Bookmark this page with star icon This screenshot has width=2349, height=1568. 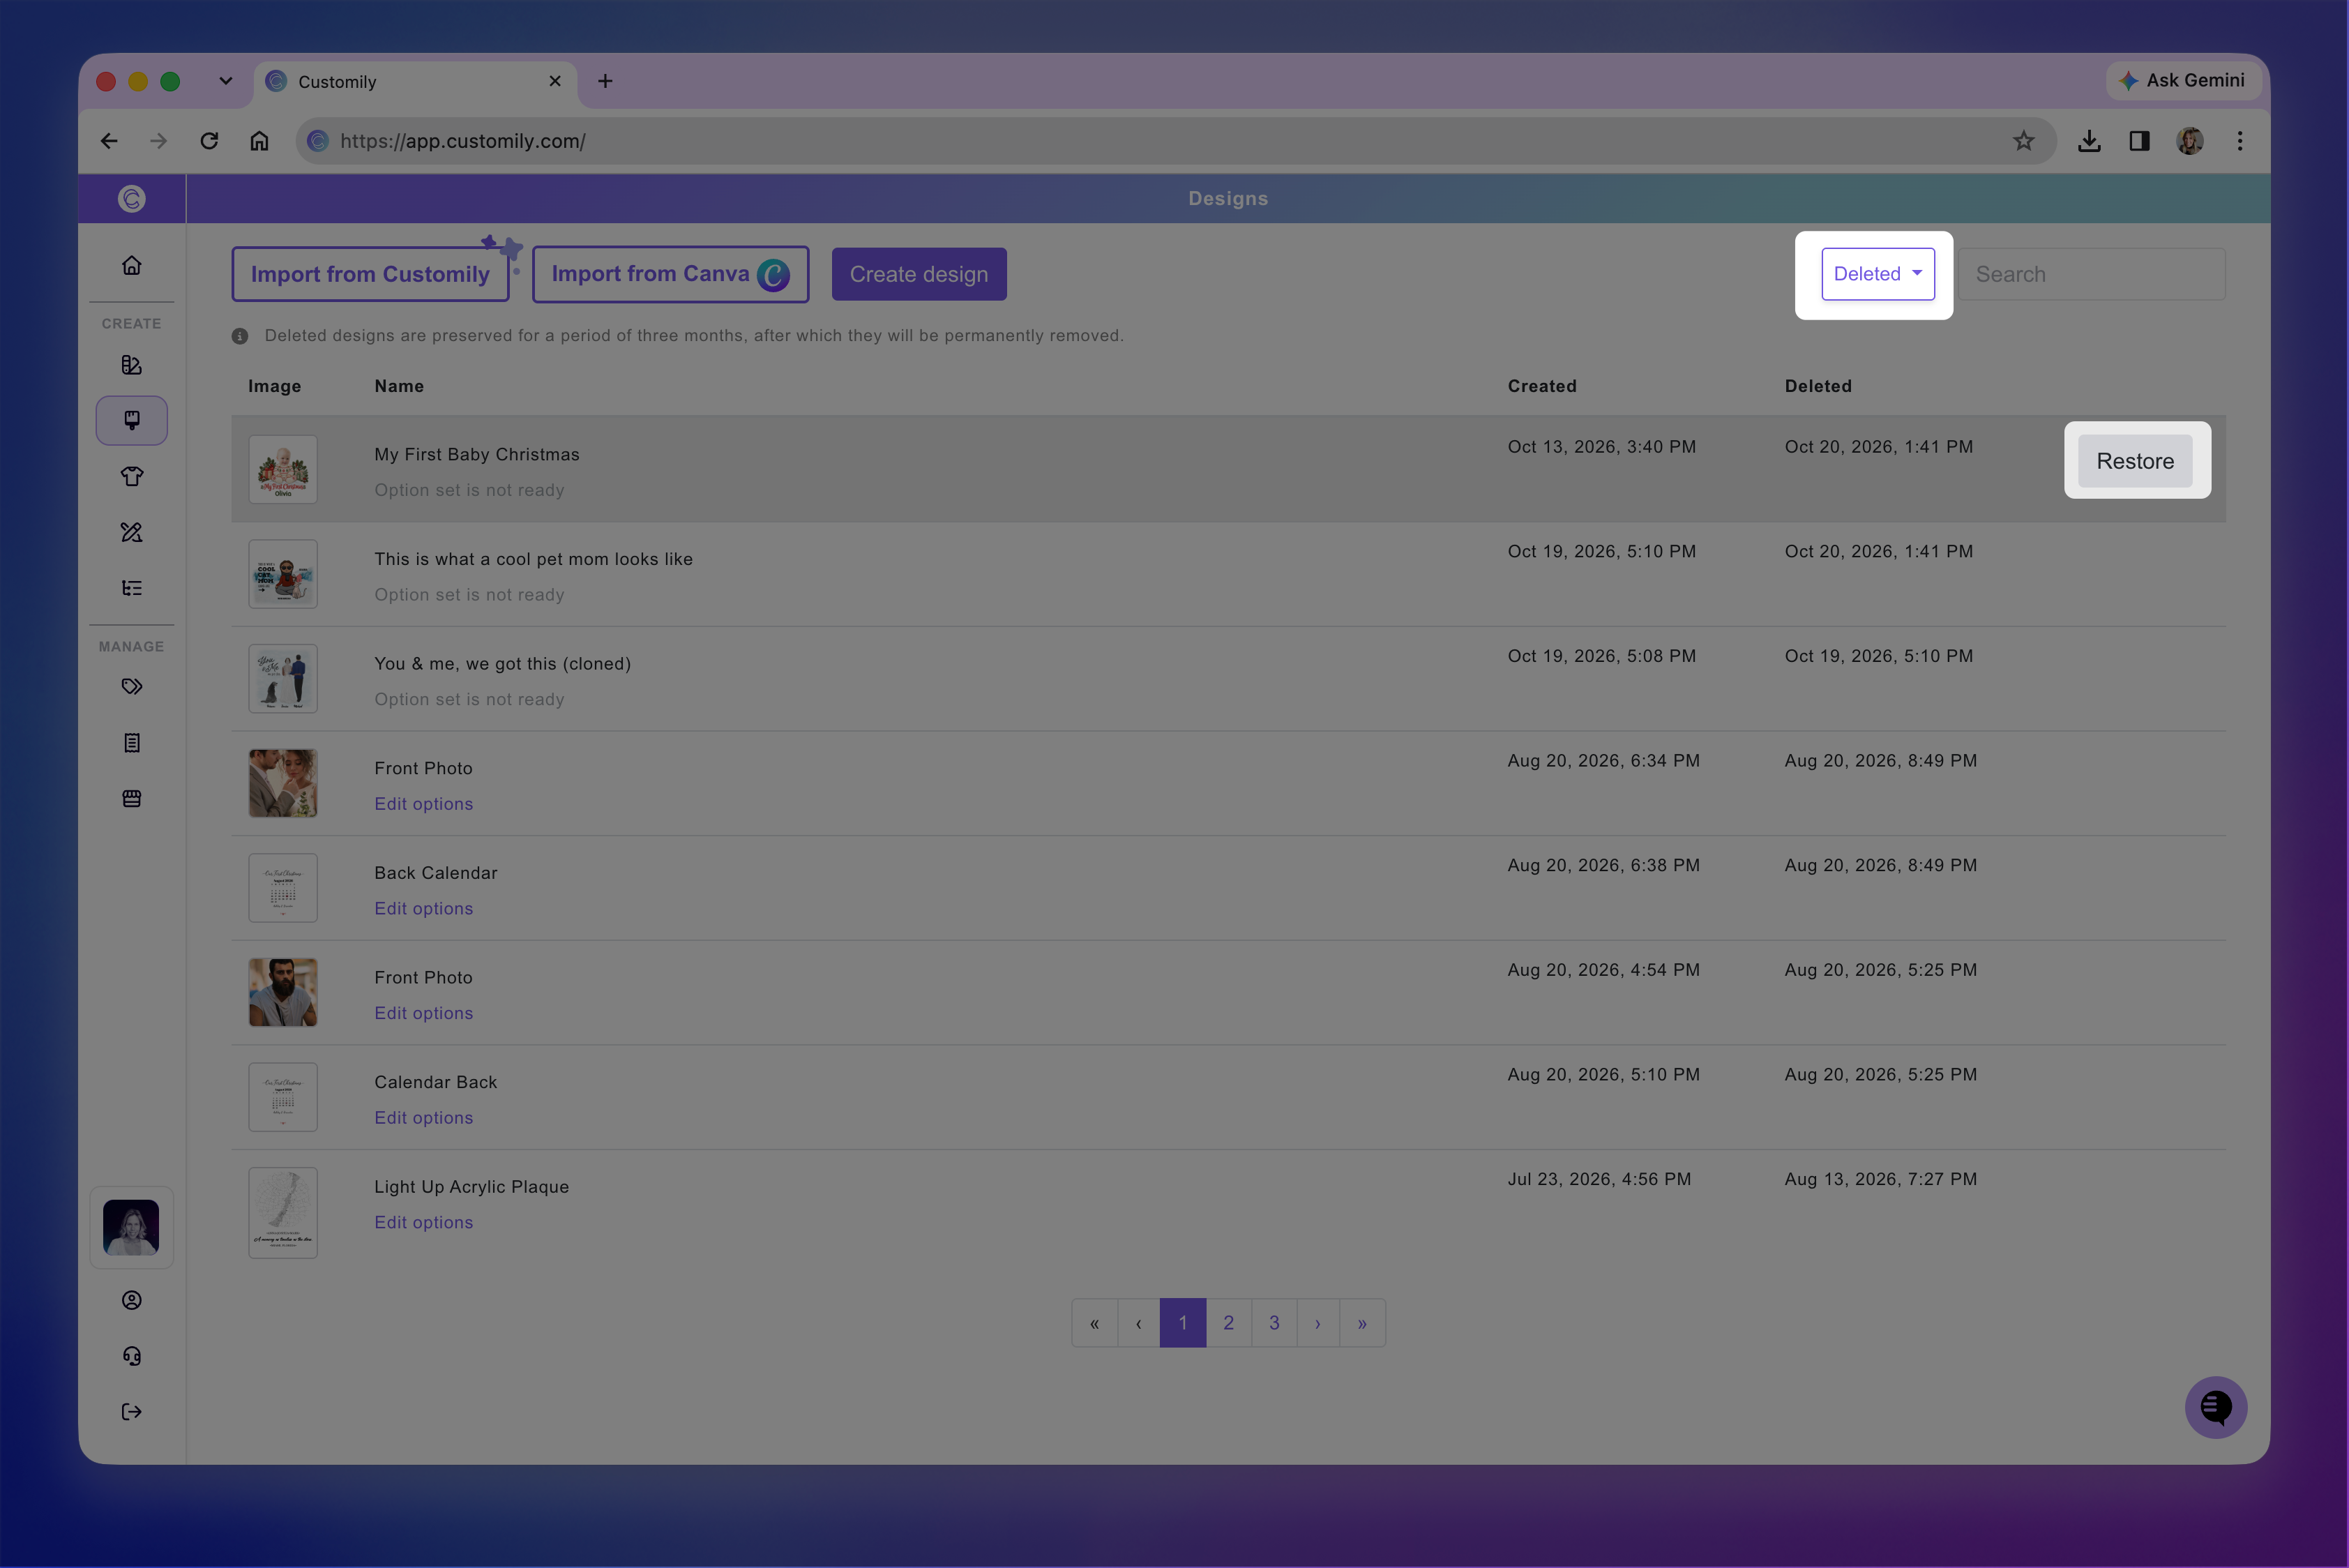click(2023, 141)
